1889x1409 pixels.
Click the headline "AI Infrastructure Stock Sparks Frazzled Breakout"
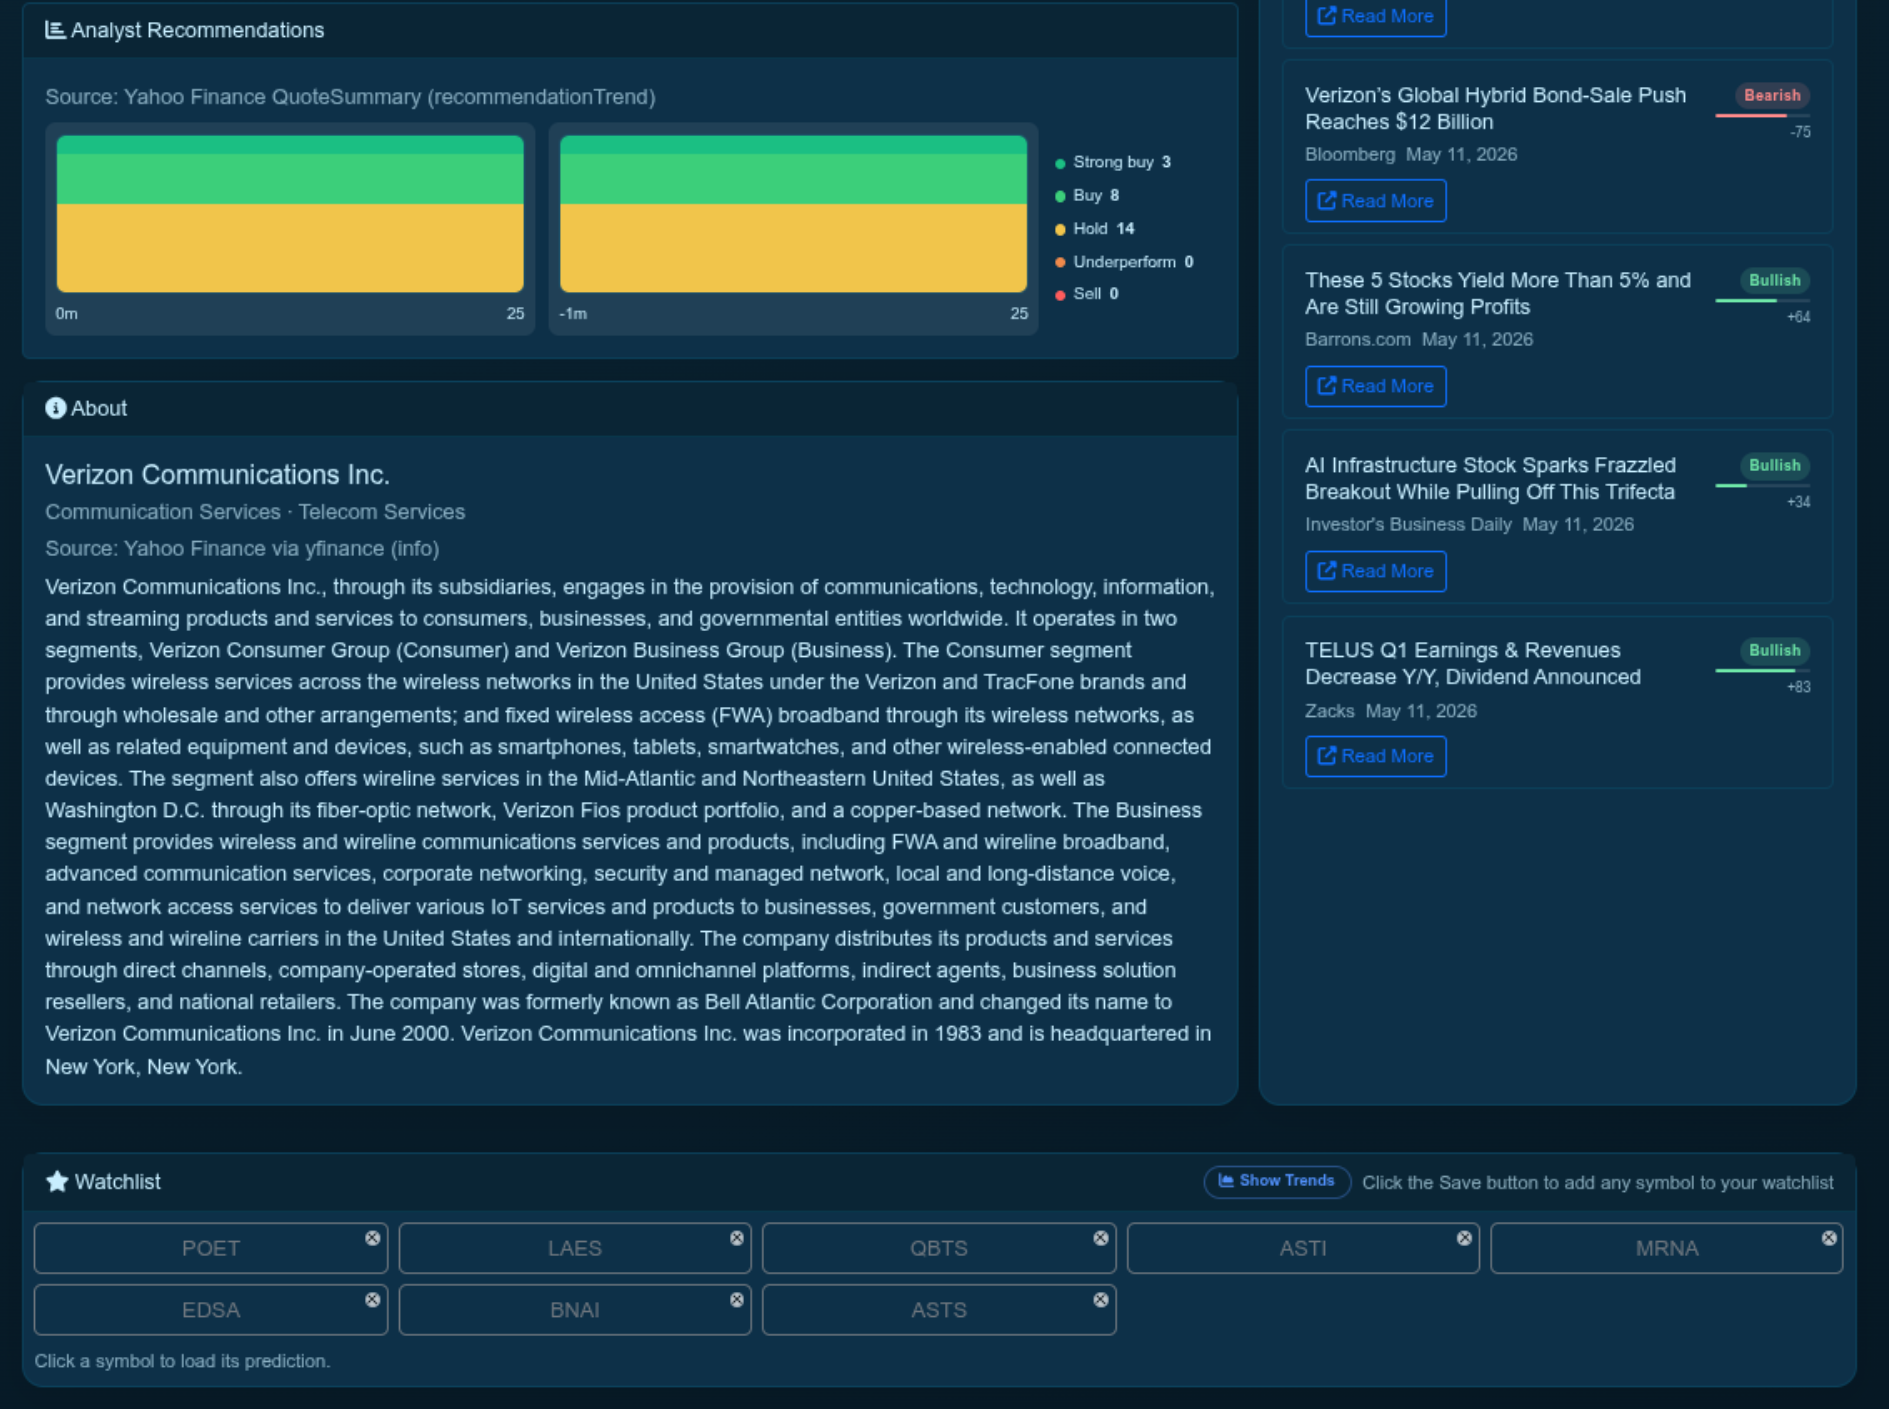coord(1490,478)
